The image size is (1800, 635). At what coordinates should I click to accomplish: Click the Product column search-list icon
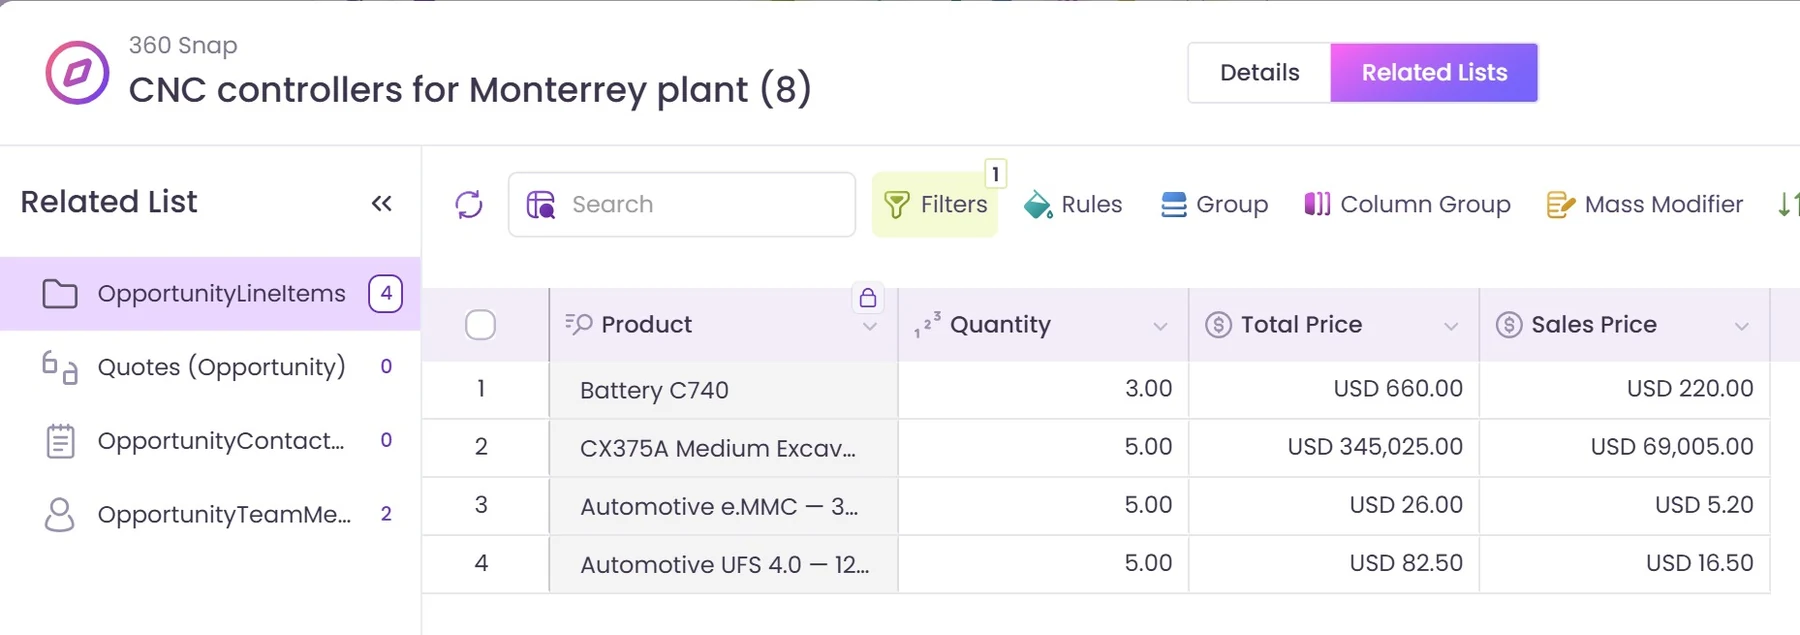[579, 324]
